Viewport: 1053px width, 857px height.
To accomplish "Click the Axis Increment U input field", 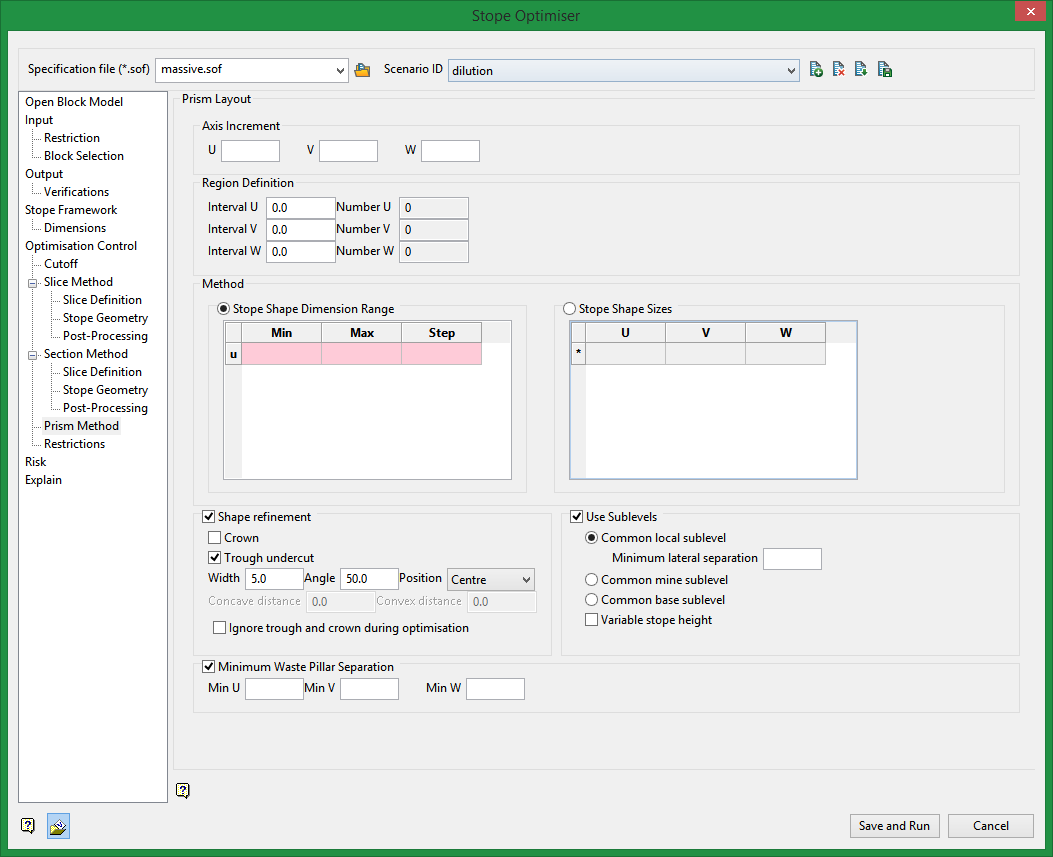I will (x=250, y=151).
